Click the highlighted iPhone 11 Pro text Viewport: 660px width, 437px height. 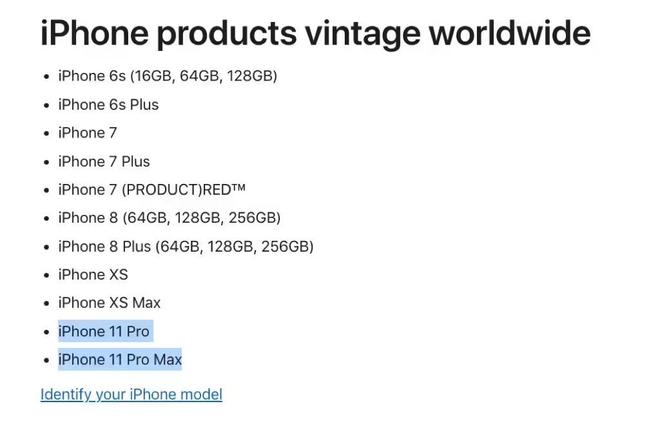(x=104, y=332)
